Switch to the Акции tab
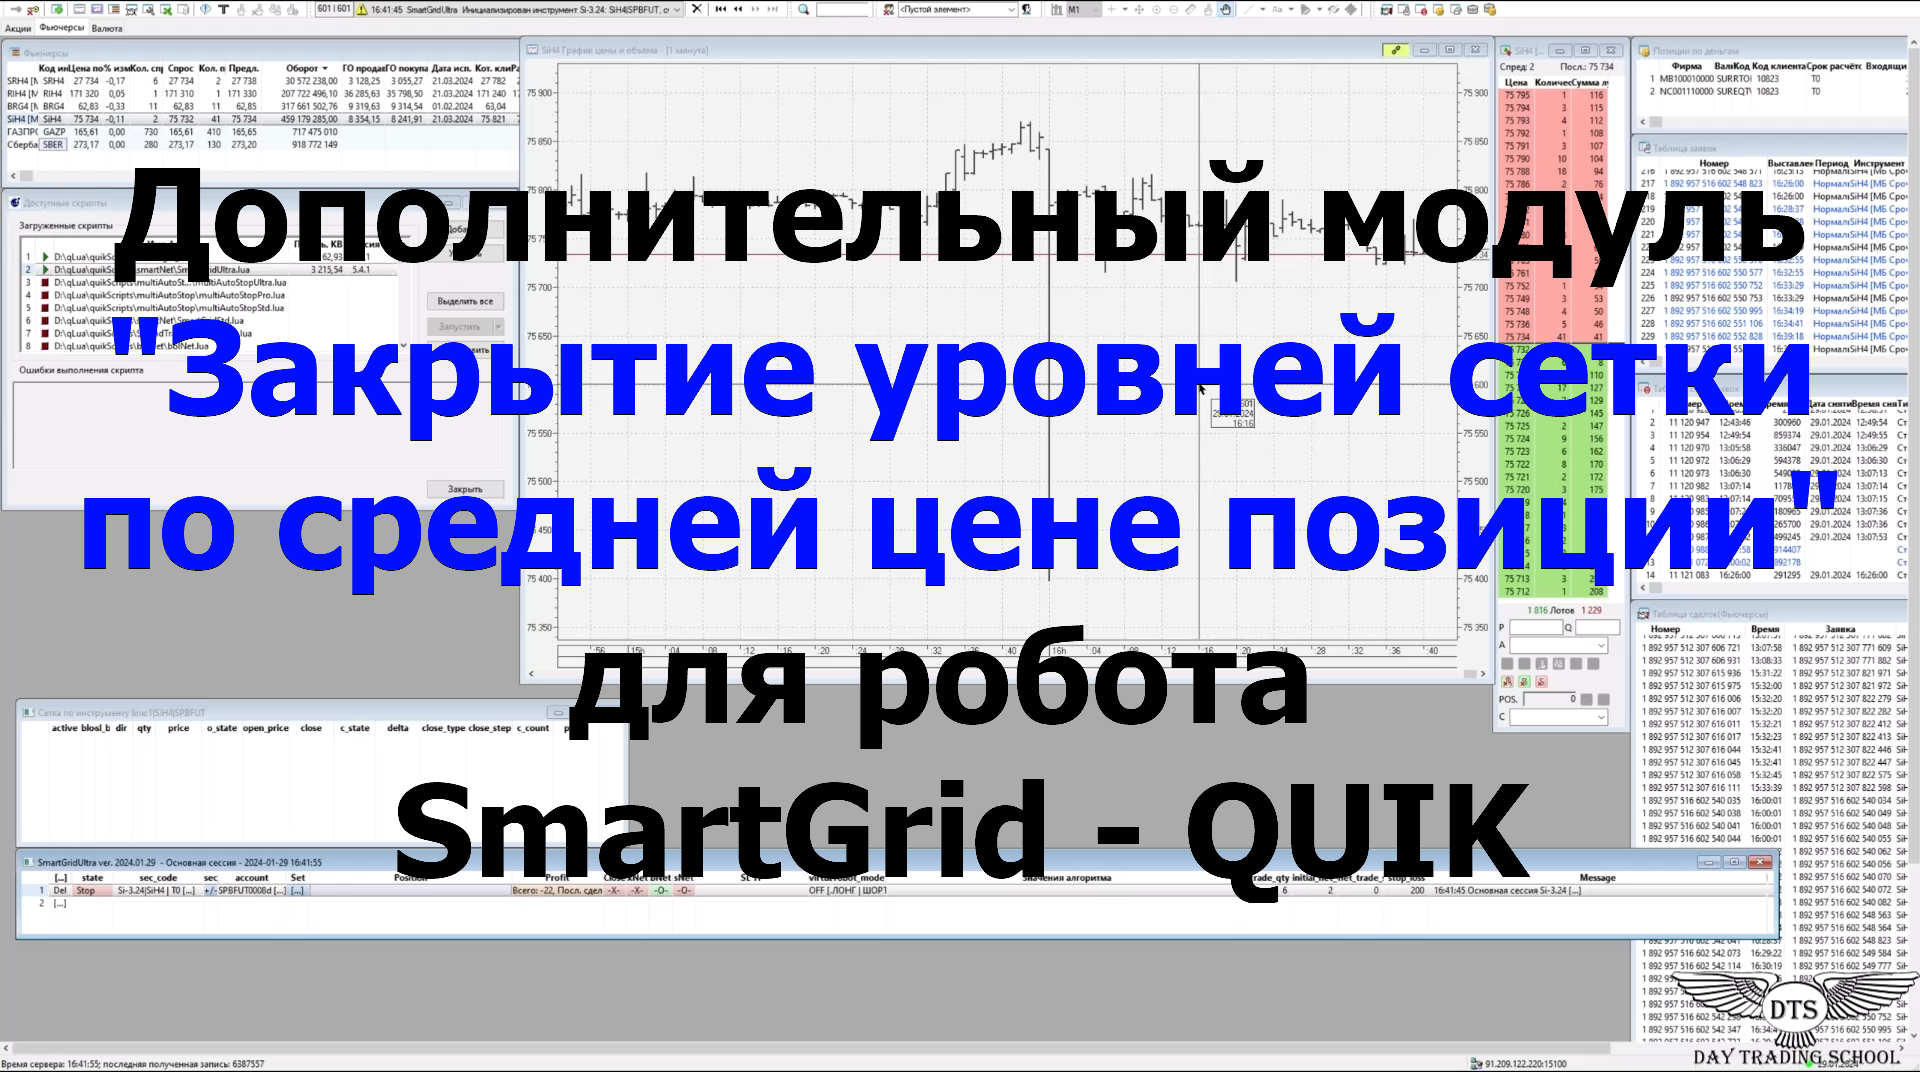Screen dimensions: 1920x1072 click(18, 28)
